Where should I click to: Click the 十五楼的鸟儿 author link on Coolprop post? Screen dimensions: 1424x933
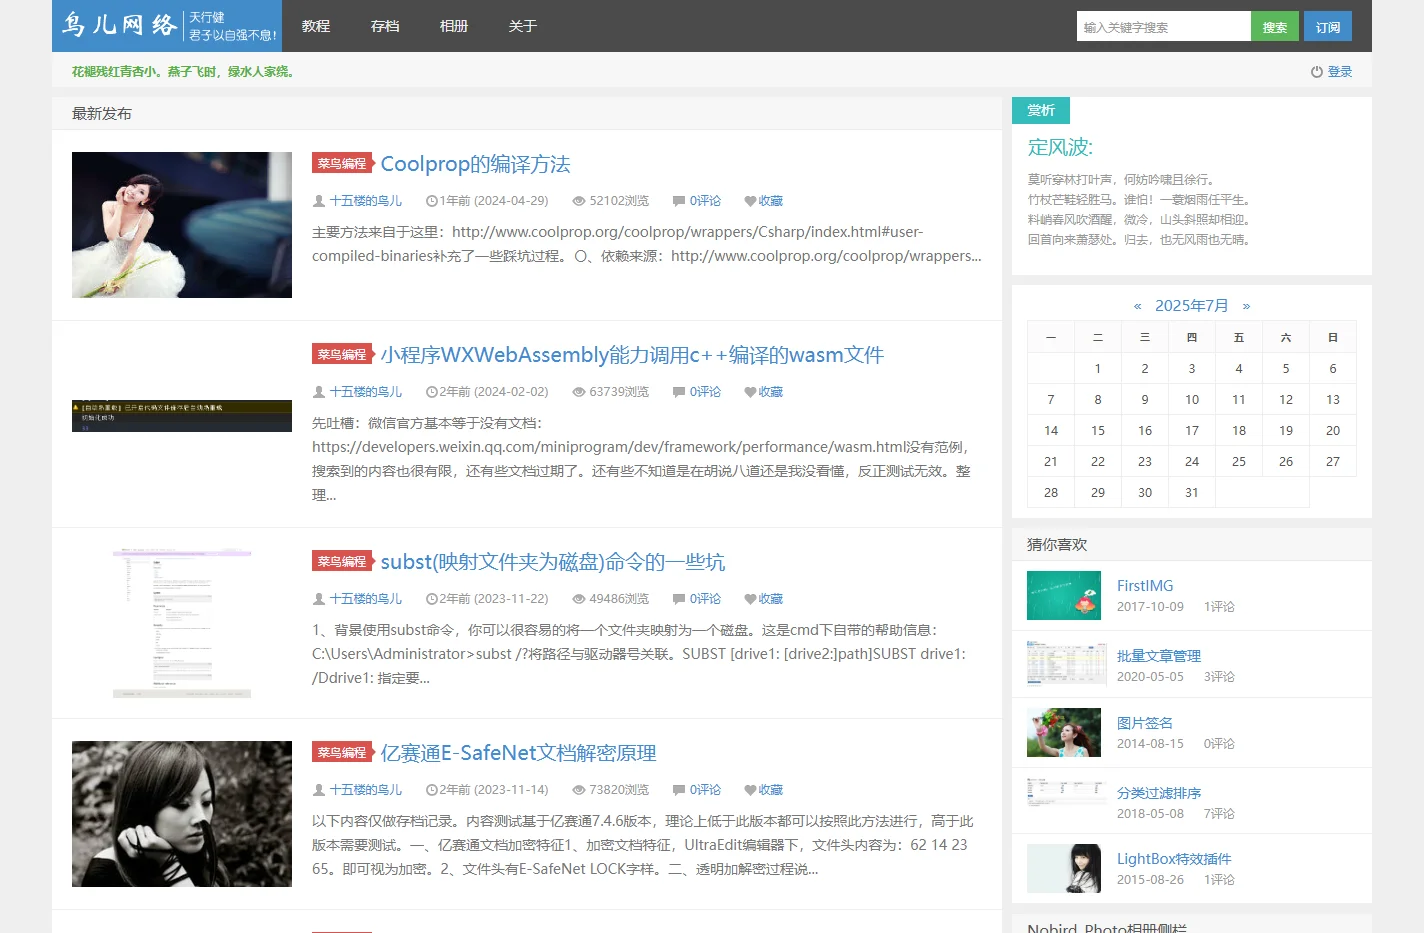pos(366,201)
